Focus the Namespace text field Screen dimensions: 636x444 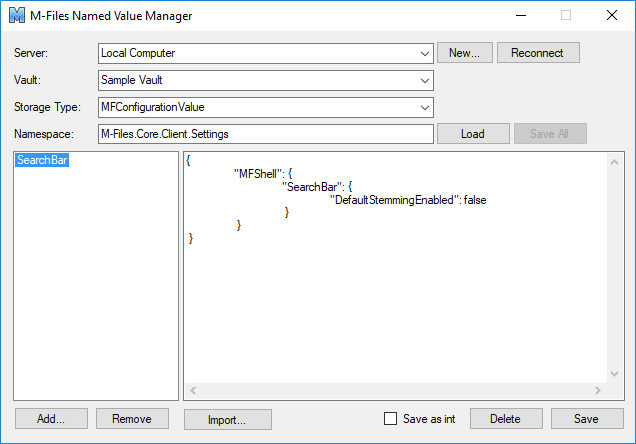tap(265, 134)
